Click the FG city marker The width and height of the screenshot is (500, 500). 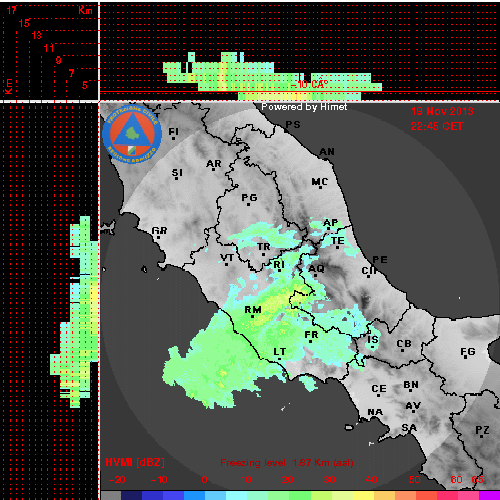466,358
